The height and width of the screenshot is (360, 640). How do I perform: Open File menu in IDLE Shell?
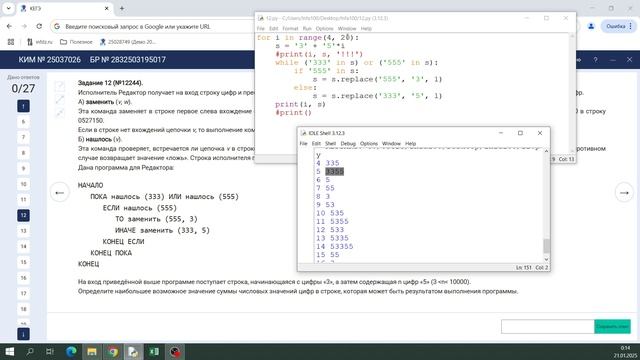(303, 143)
